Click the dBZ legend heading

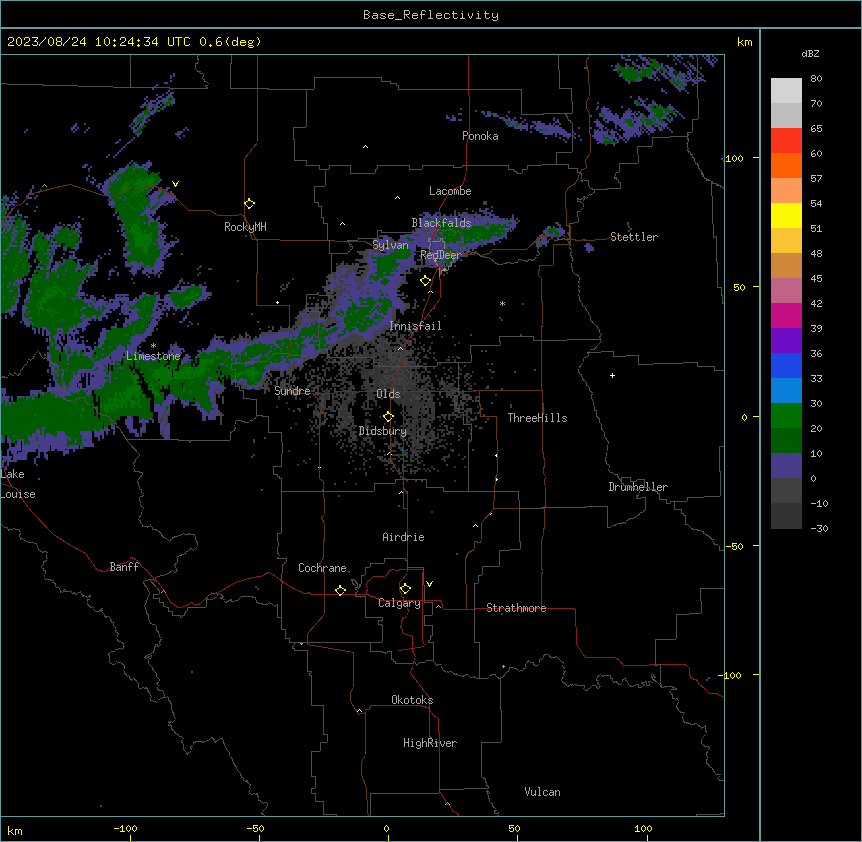click(810, 53)
